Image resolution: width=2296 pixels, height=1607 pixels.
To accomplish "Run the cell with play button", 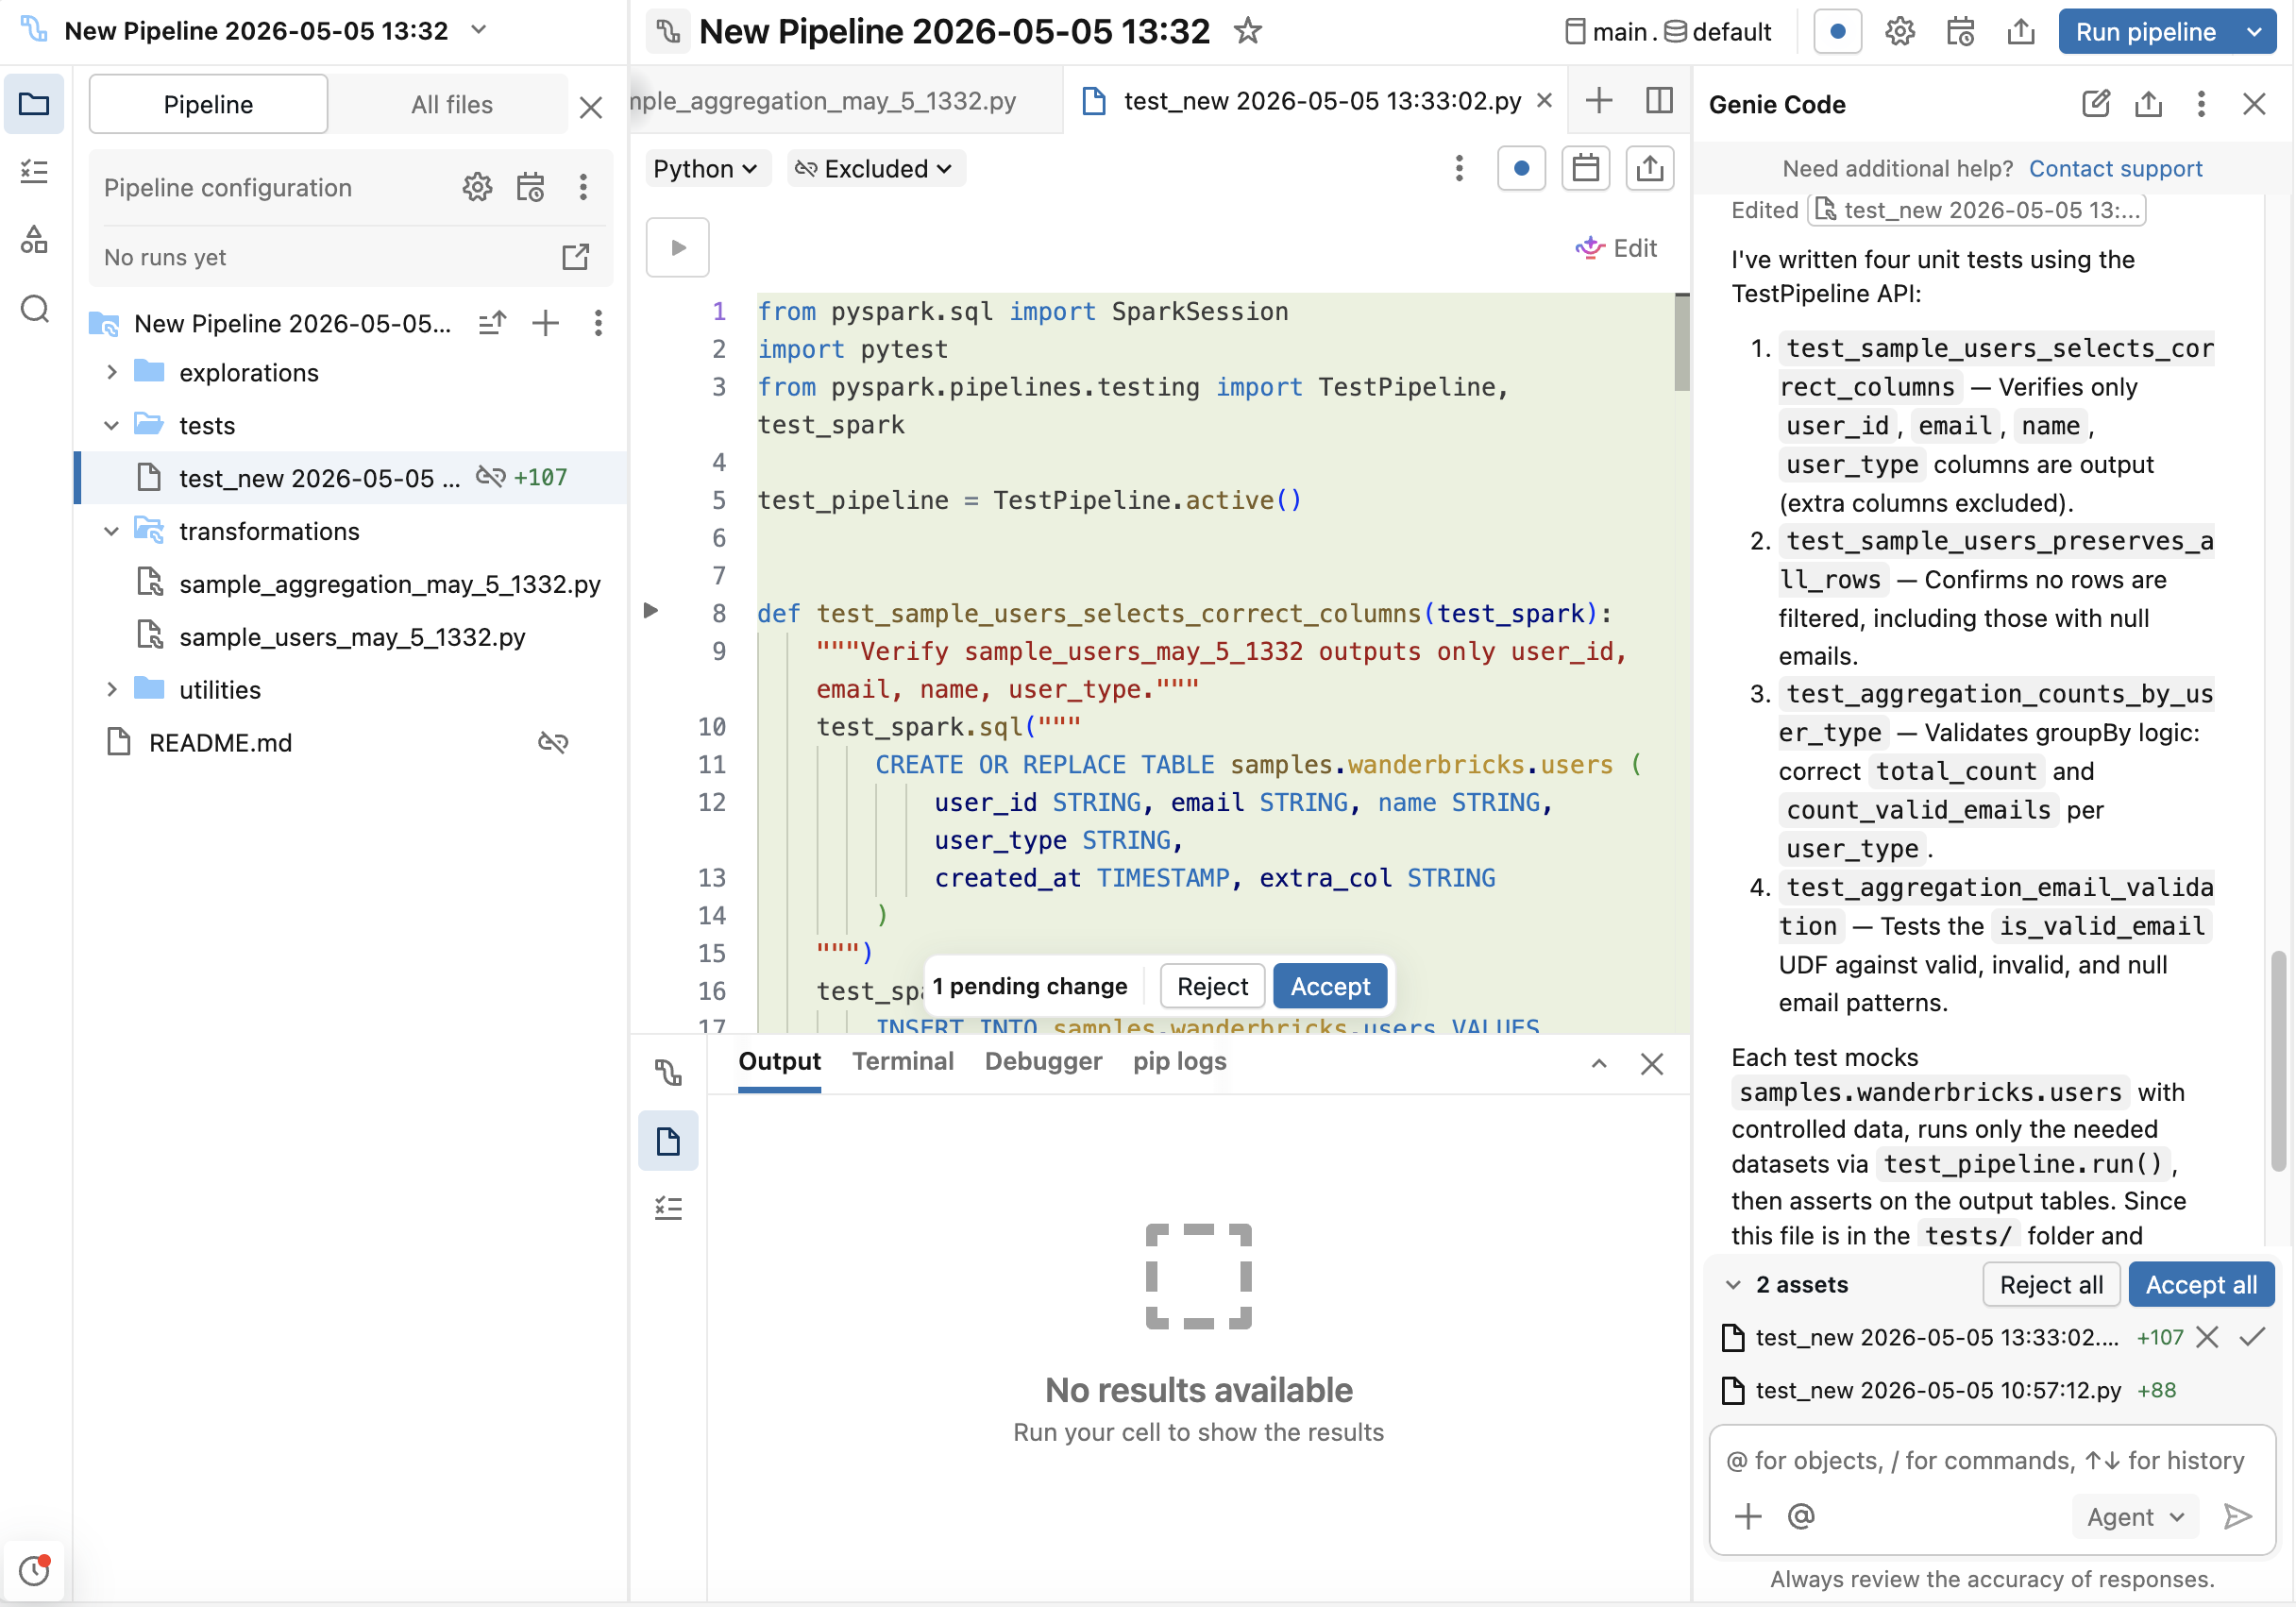I will pyautogui.click(x=678, y=247).
